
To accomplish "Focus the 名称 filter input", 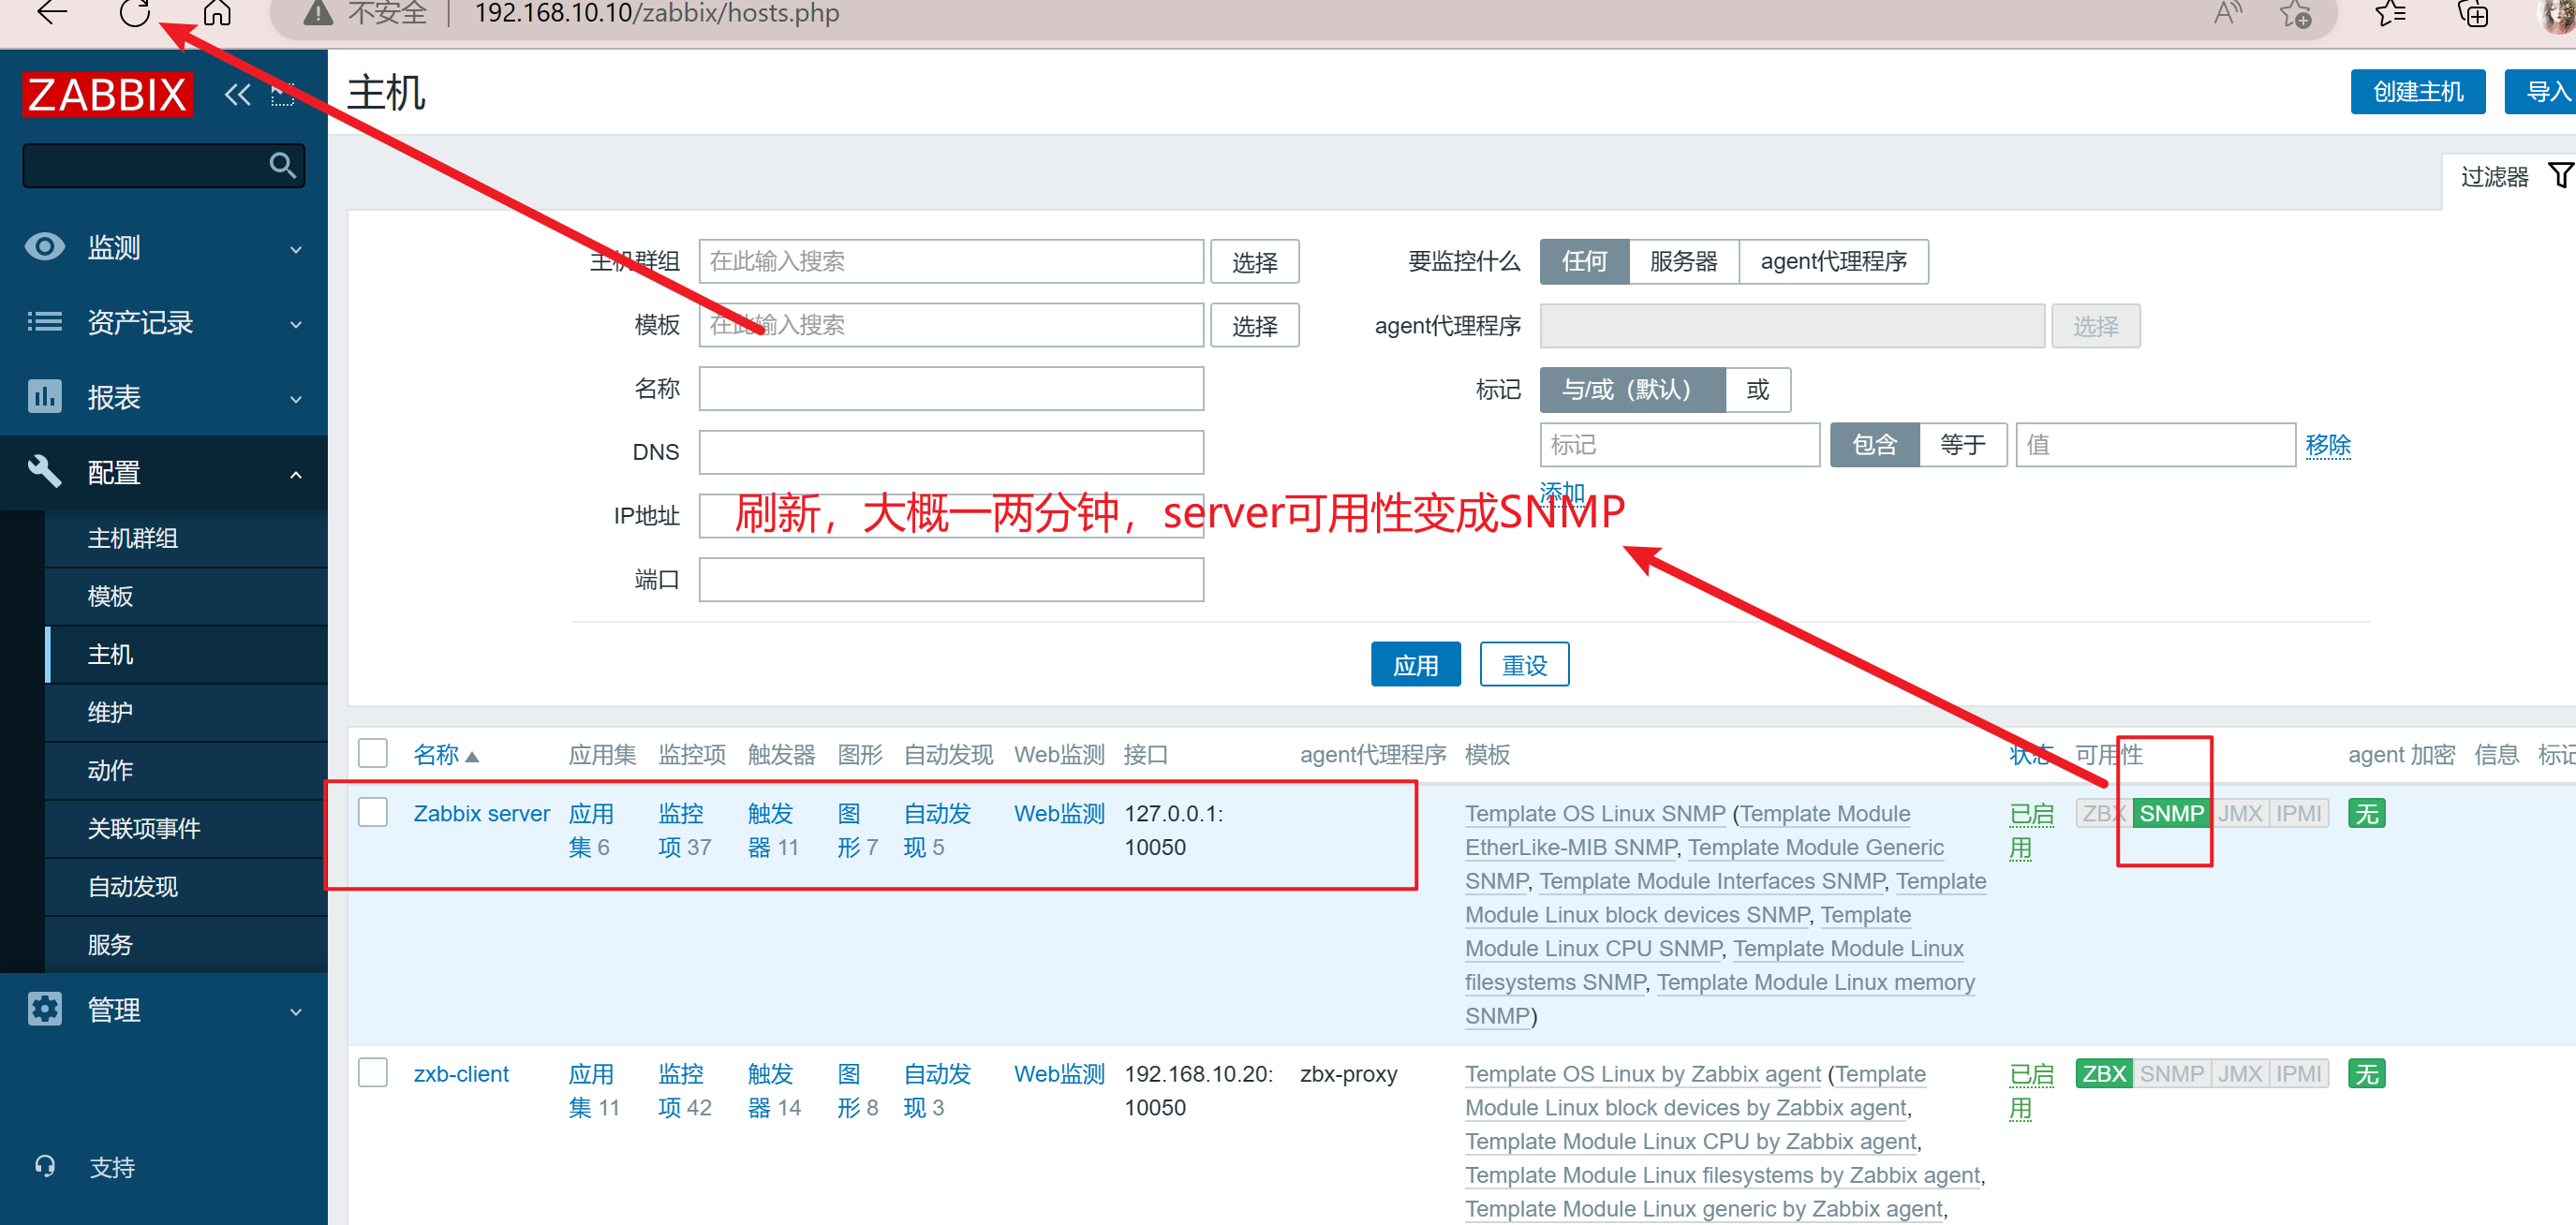I will (x=951, y=388).
